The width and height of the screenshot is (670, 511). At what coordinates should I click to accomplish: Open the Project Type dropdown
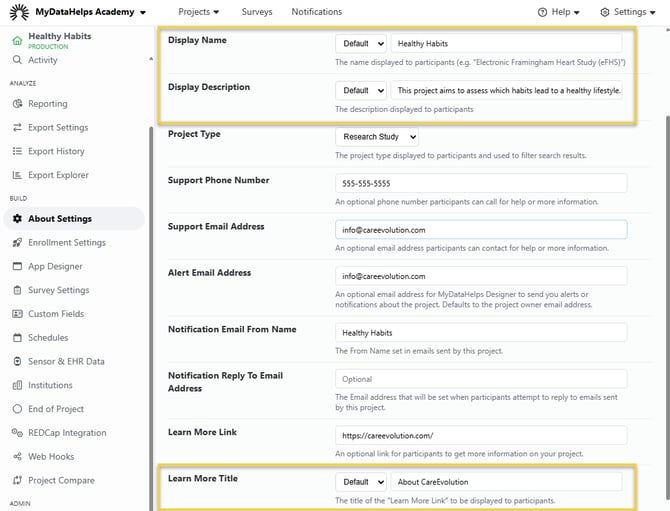(x=377, y=137)
